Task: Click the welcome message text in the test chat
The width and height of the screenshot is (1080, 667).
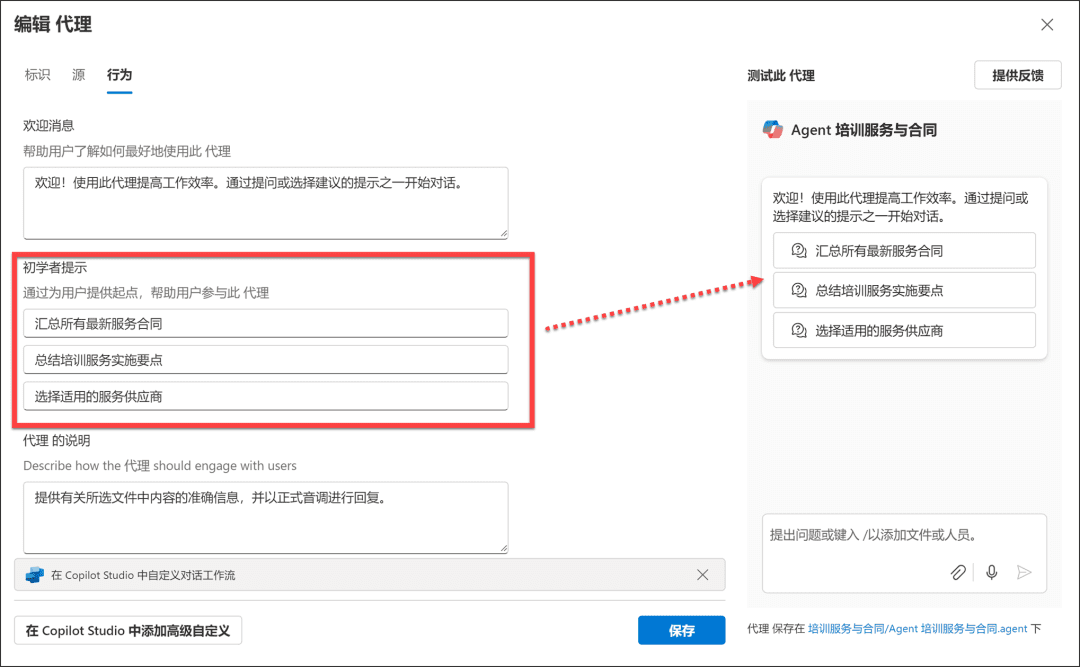Action: (900, 207)
